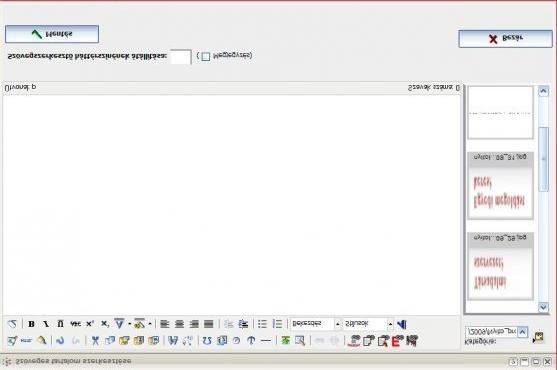
Task: Apply strikethrough to text
Action: [x=75, y=324]
